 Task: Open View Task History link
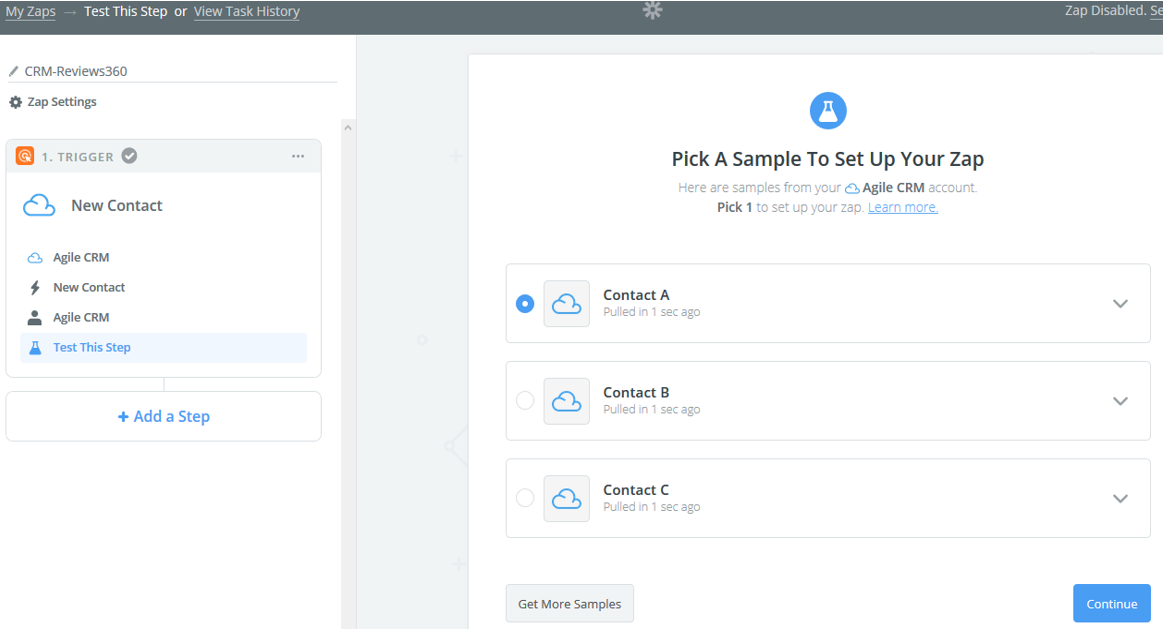pyautogui.click(x=247, y=11)
